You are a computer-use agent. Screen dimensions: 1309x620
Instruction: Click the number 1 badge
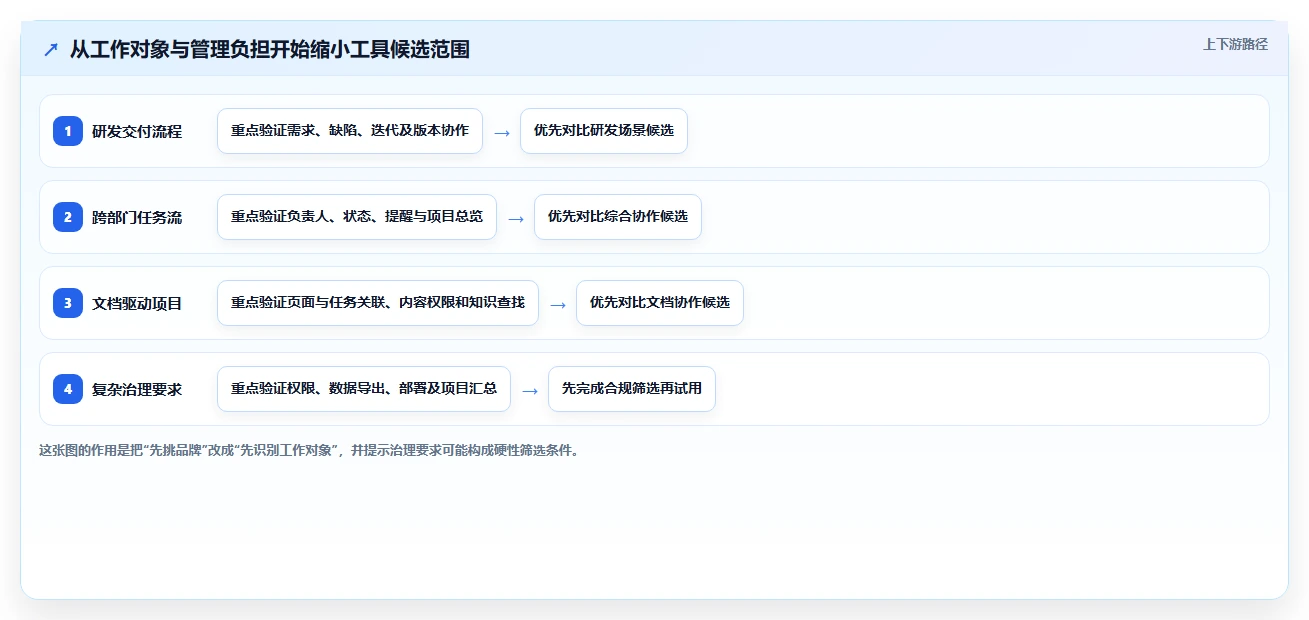pos(68,131)
